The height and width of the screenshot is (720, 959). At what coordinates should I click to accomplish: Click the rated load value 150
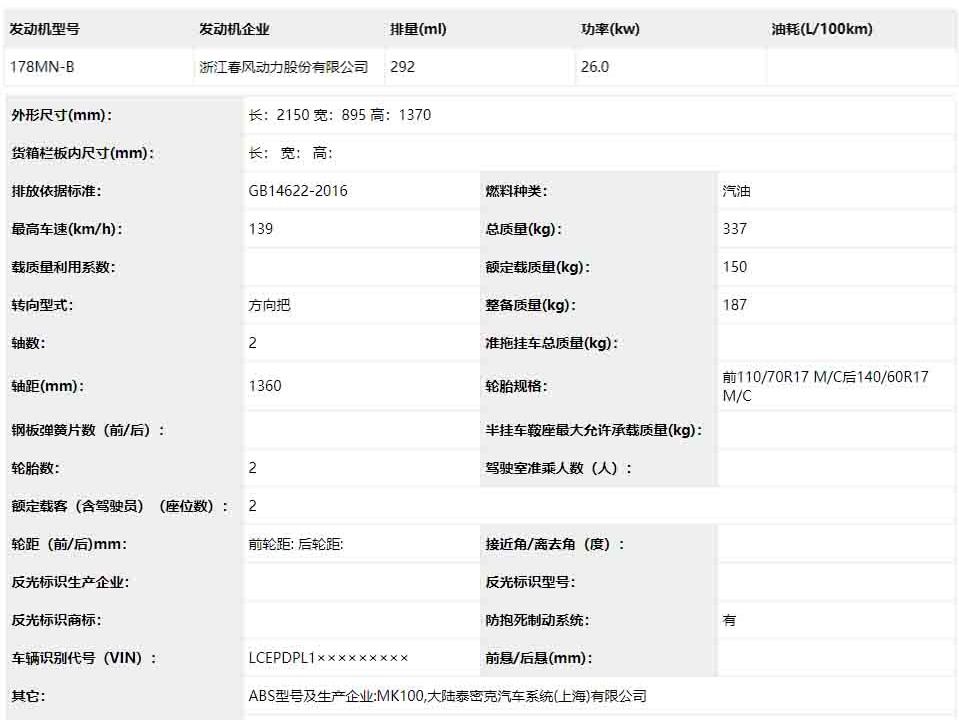click(x=735, y=267)
